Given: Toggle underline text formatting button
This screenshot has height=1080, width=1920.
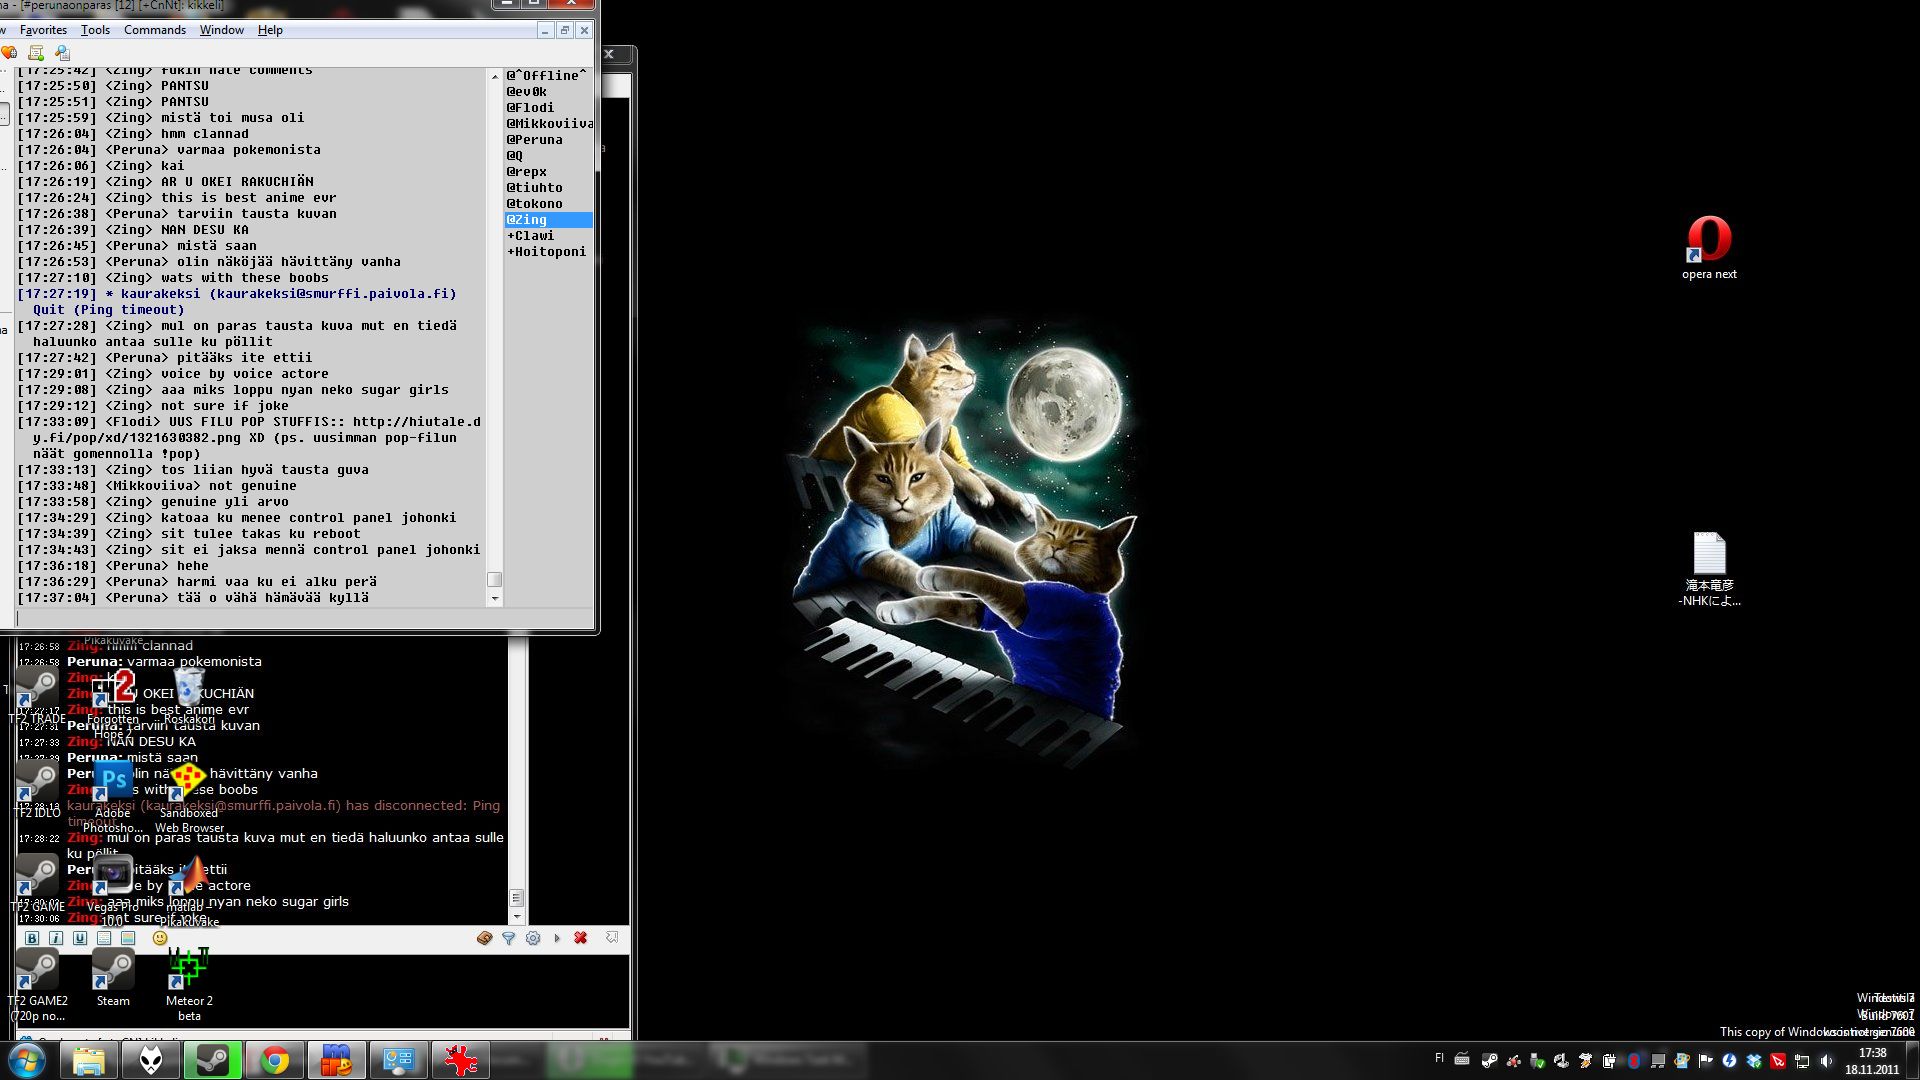Looking at the screenshot, I should pyautogui.click(x=80, y=938).
